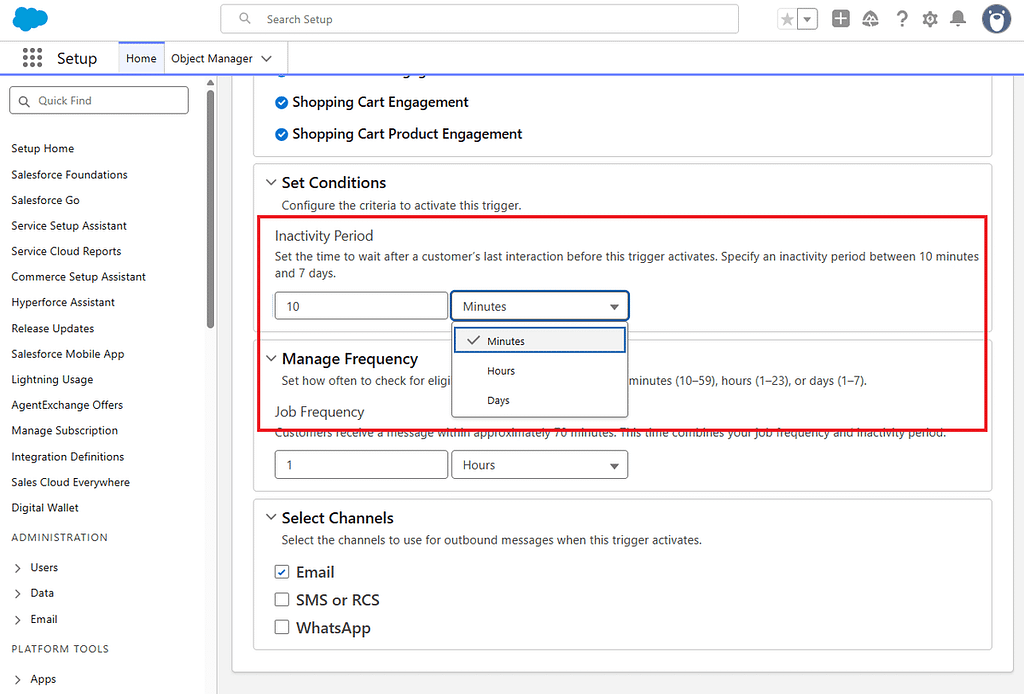Switch to the Home tab
The image size is (1024, 694).
pyautogui.click(x=141, y=58)
